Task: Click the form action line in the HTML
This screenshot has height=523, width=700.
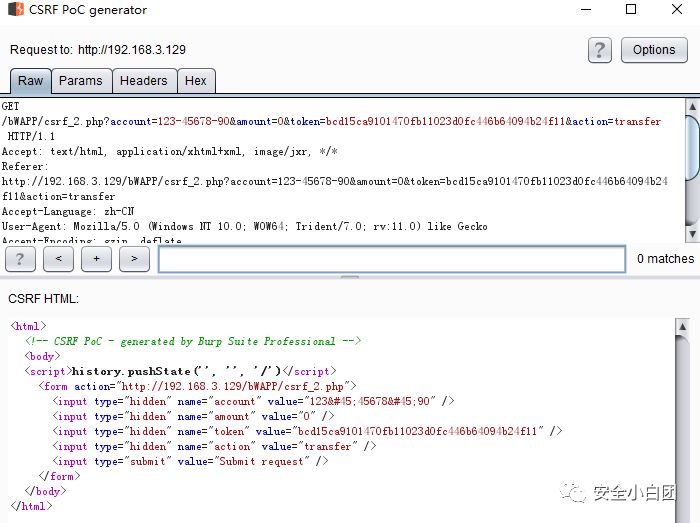Action: (197, 386)
